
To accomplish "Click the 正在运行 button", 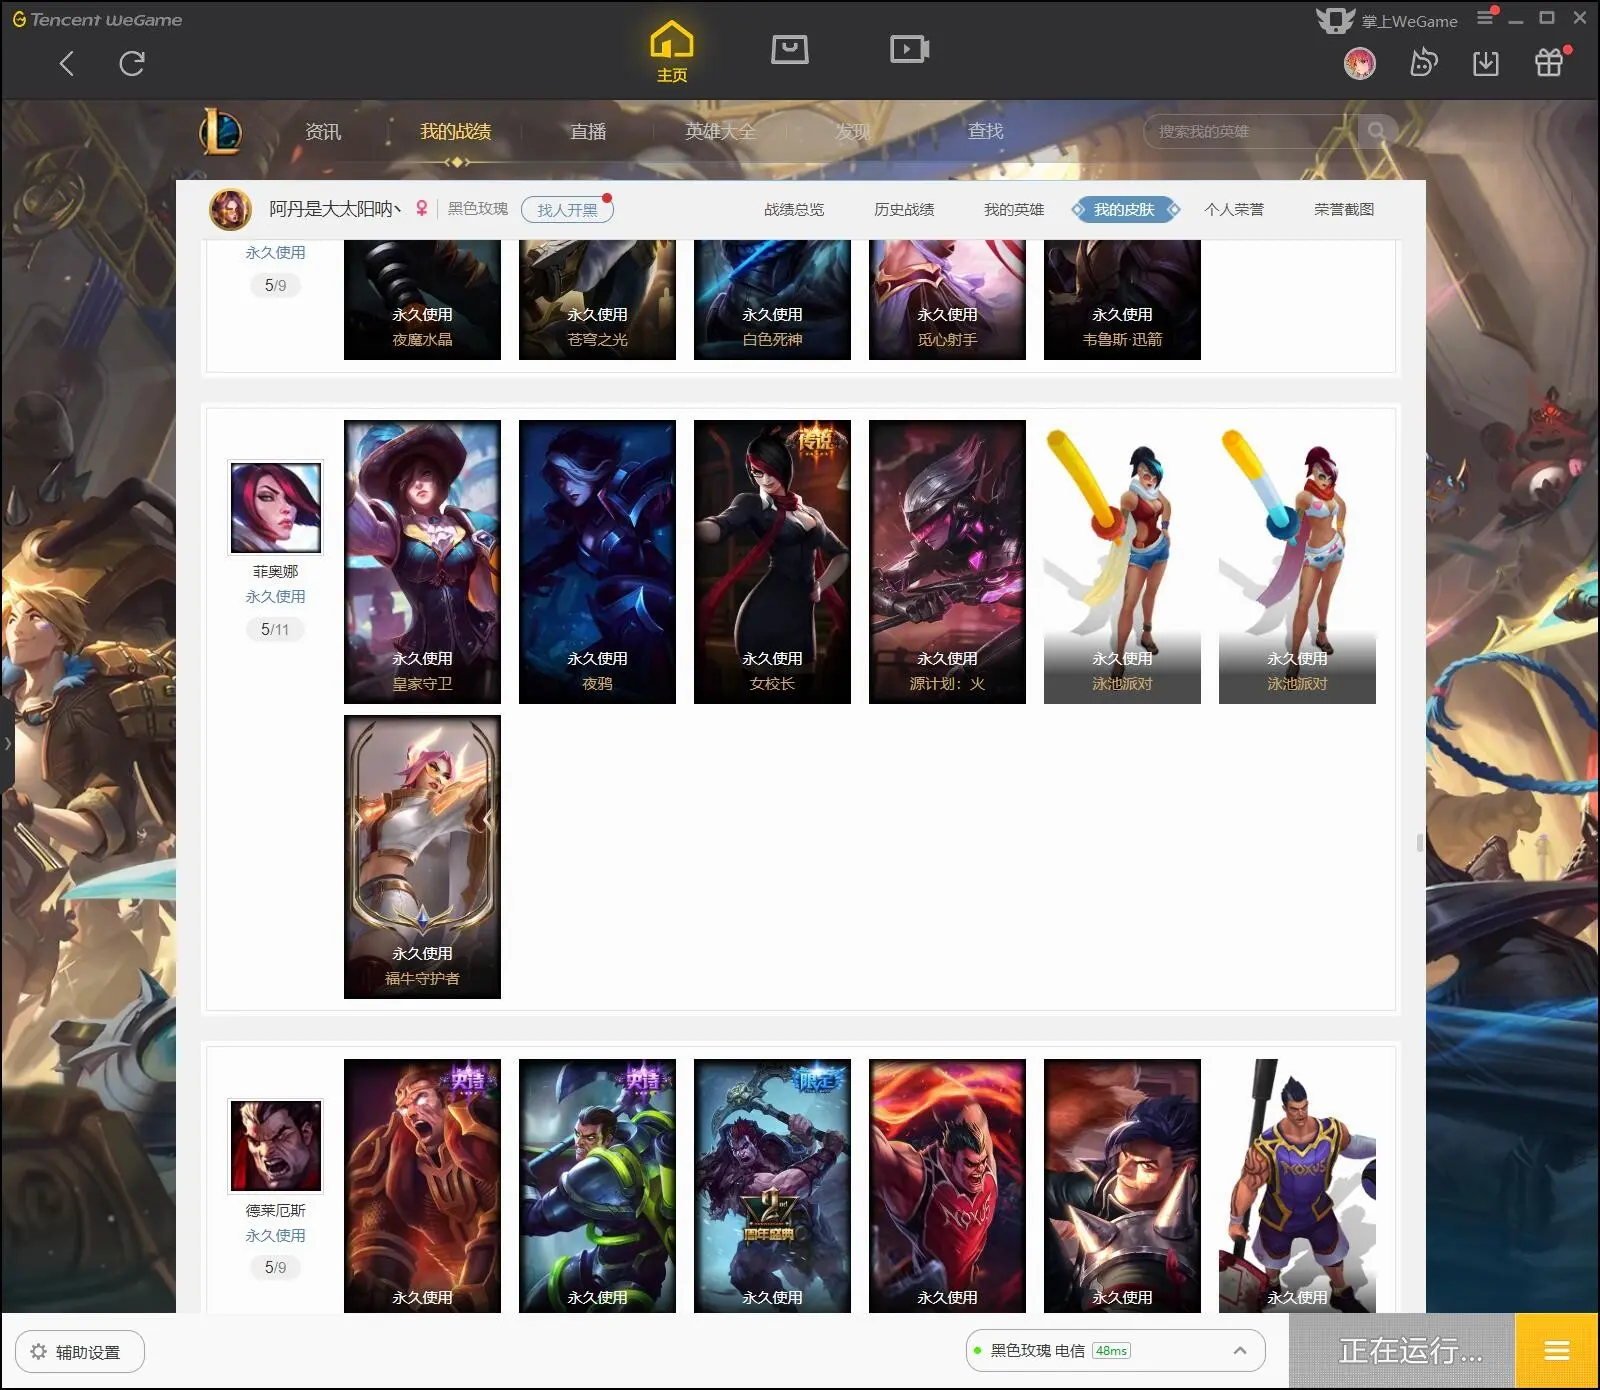I will [1402, 1351].
